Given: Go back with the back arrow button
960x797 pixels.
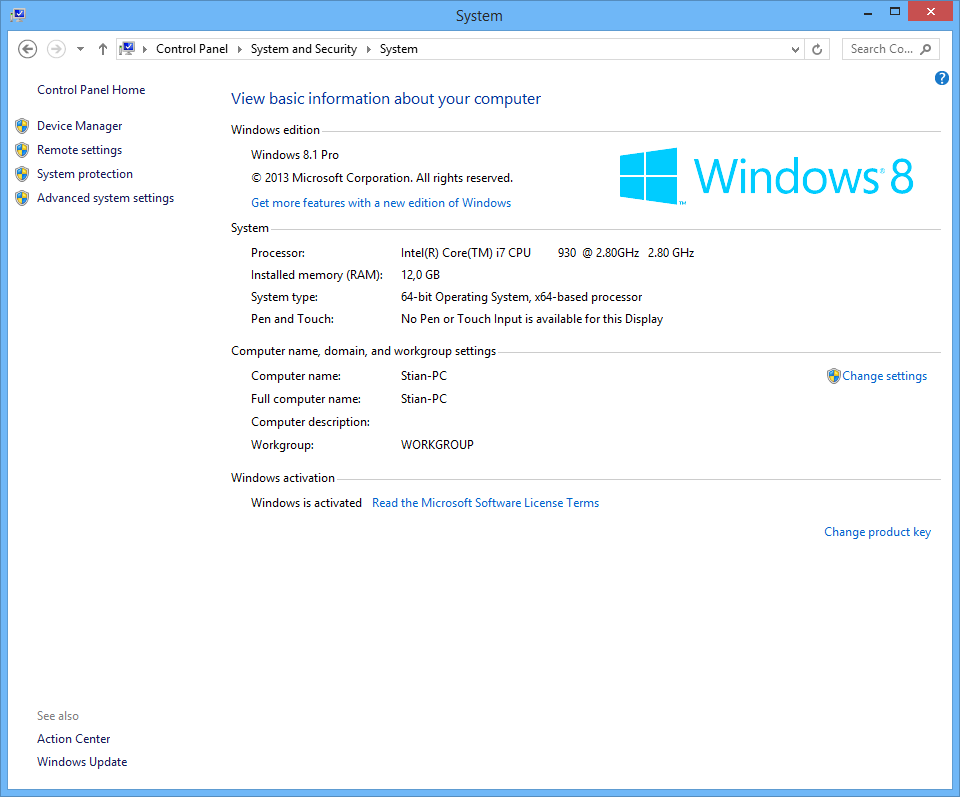Looking at the screenshot, I should [x=27, y=49].
